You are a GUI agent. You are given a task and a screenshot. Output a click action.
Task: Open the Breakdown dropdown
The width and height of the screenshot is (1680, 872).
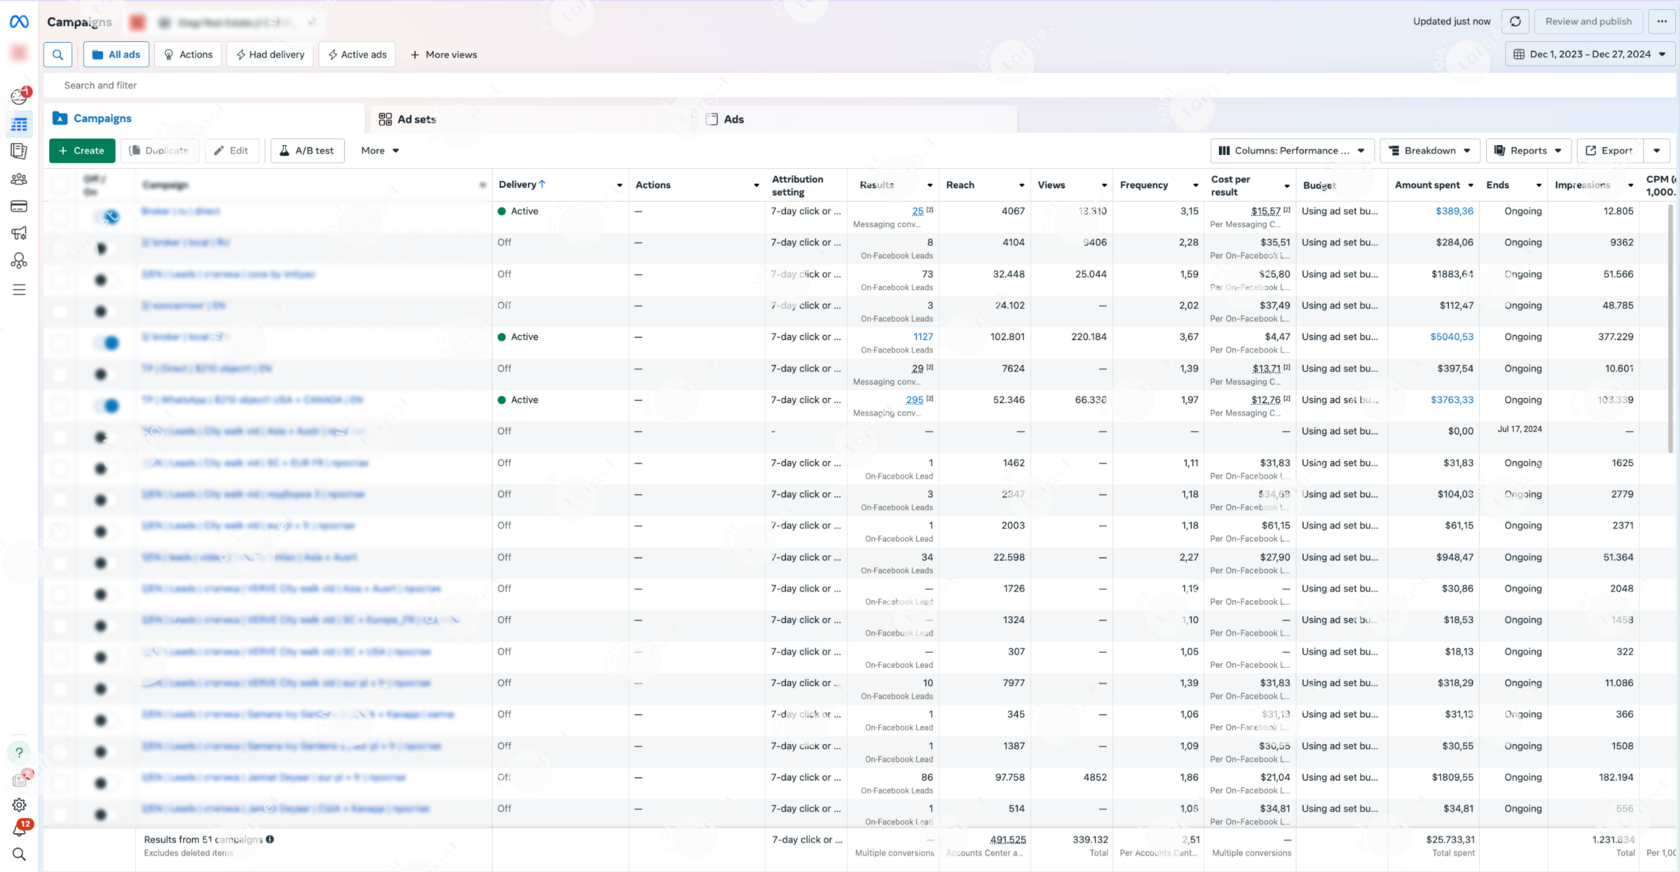[x=1430, y=151]
